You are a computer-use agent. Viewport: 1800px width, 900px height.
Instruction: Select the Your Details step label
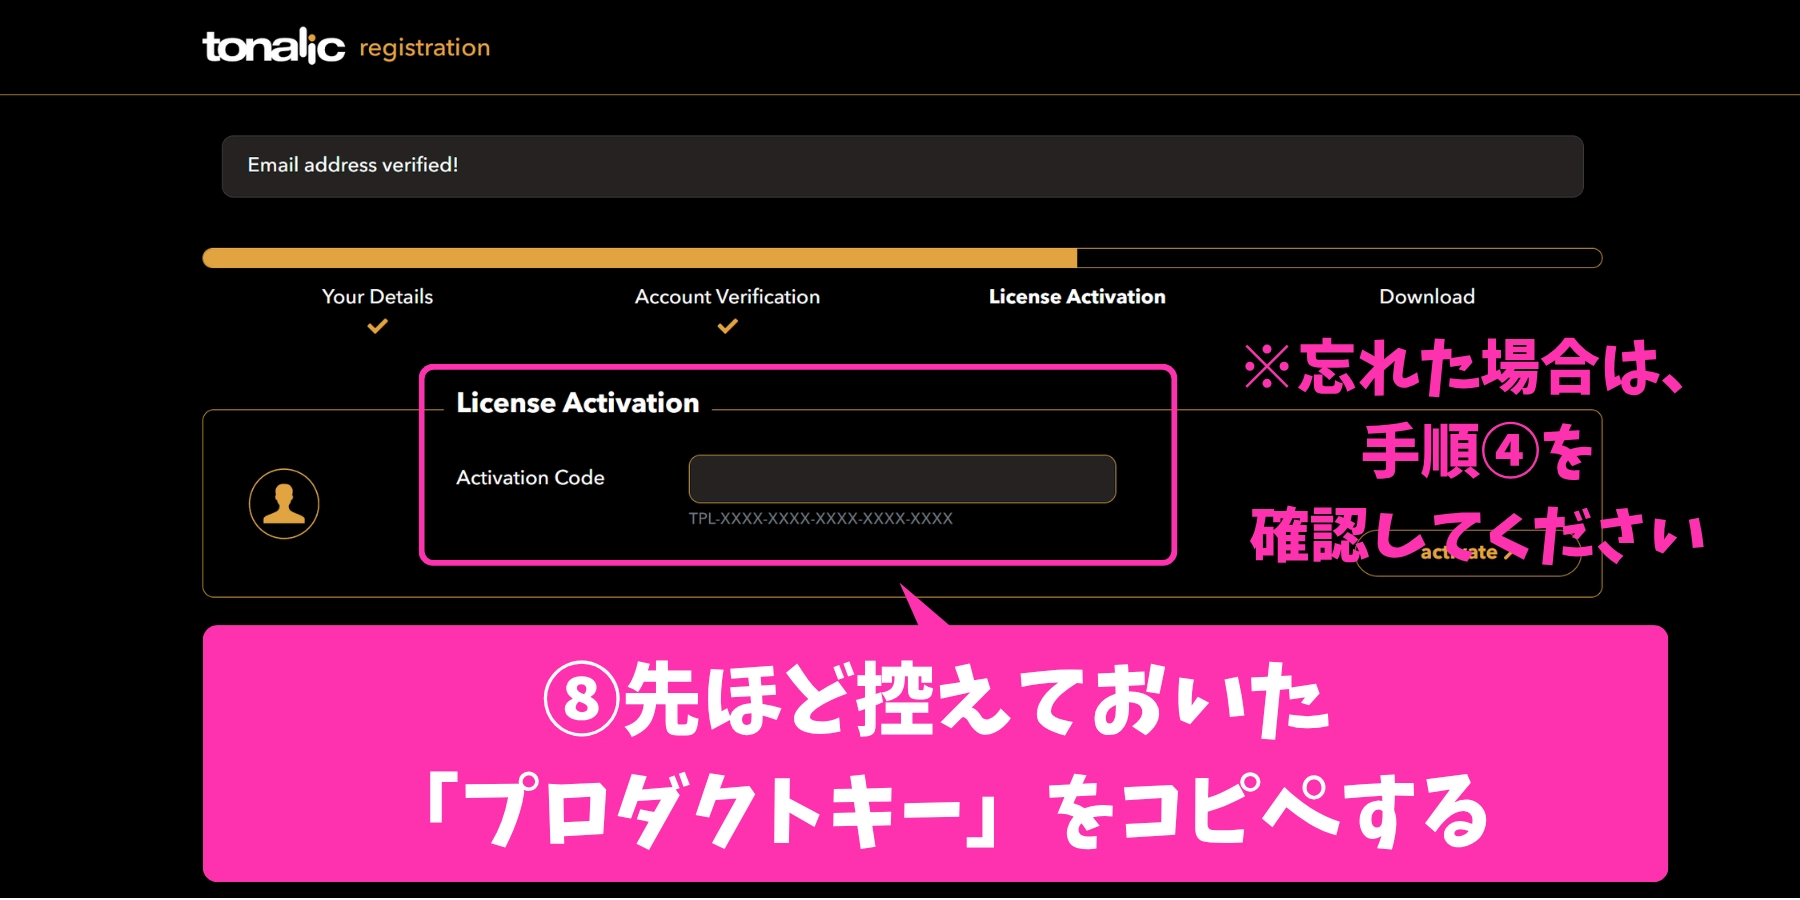pyautogui.click(x=377, y=297)
